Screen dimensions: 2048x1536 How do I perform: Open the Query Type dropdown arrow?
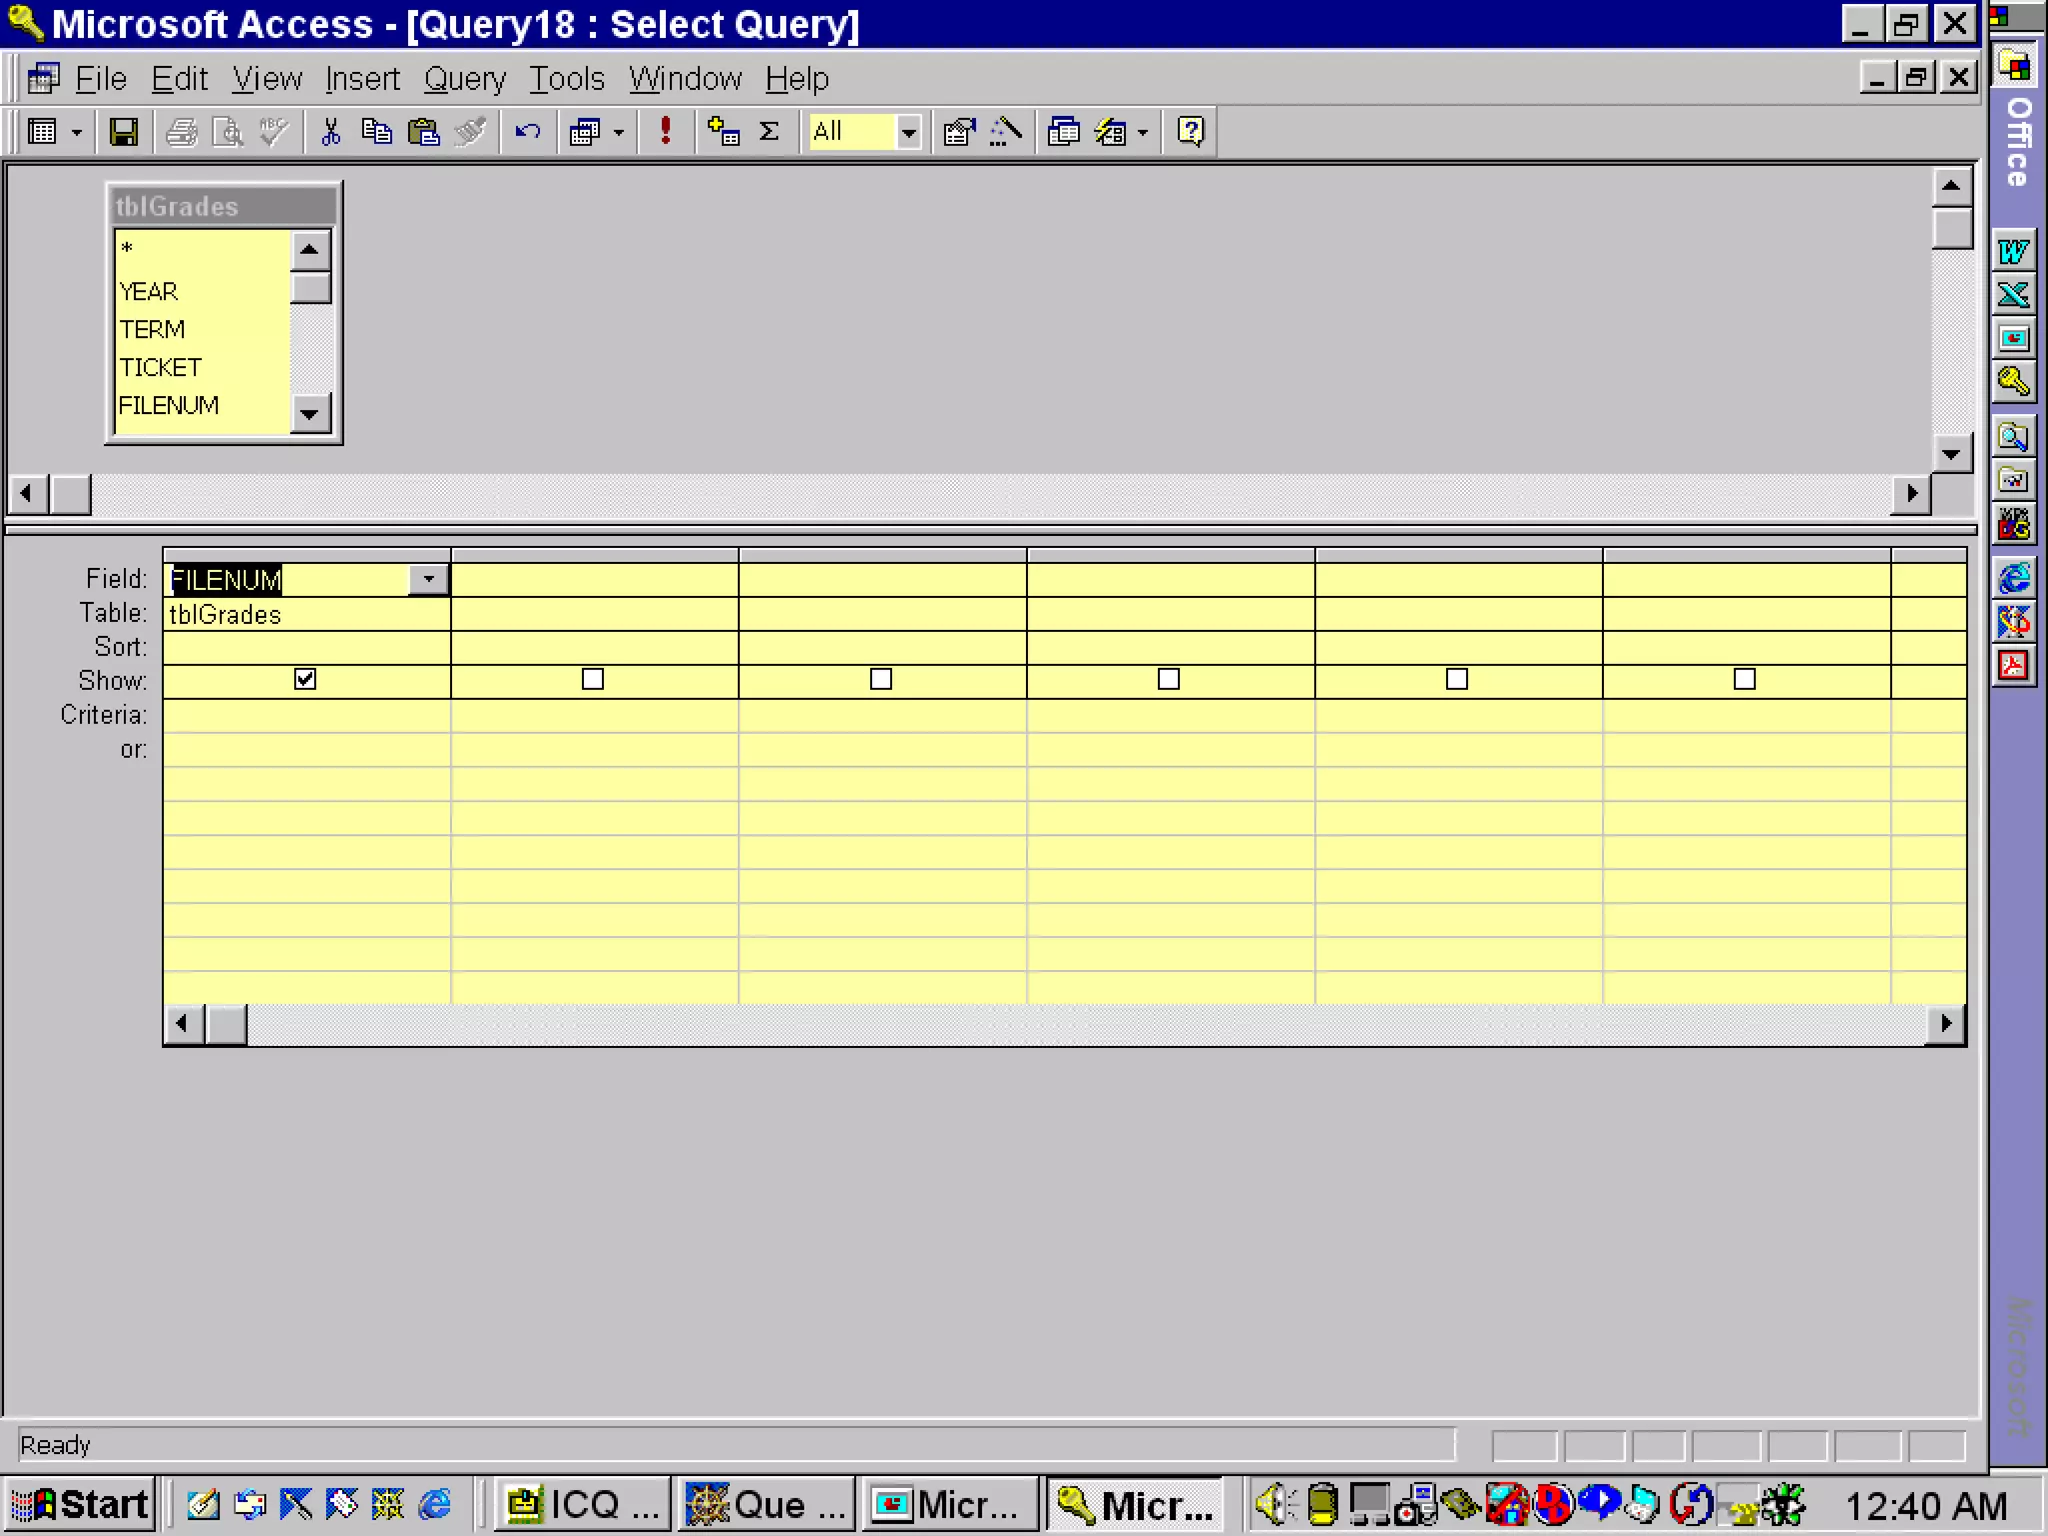click(619, 131)
